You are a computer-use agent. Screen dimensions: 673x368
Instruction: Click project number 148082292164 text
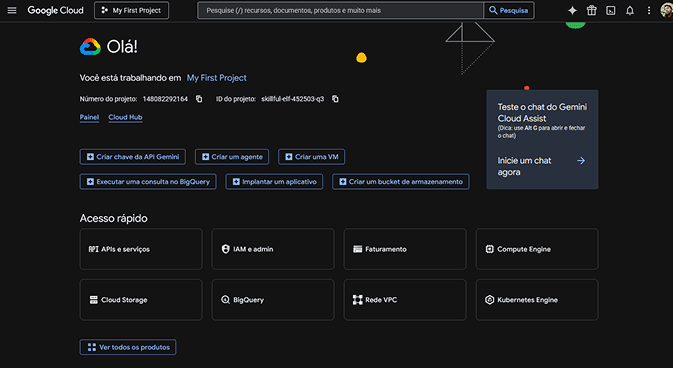tap(165, 99)
